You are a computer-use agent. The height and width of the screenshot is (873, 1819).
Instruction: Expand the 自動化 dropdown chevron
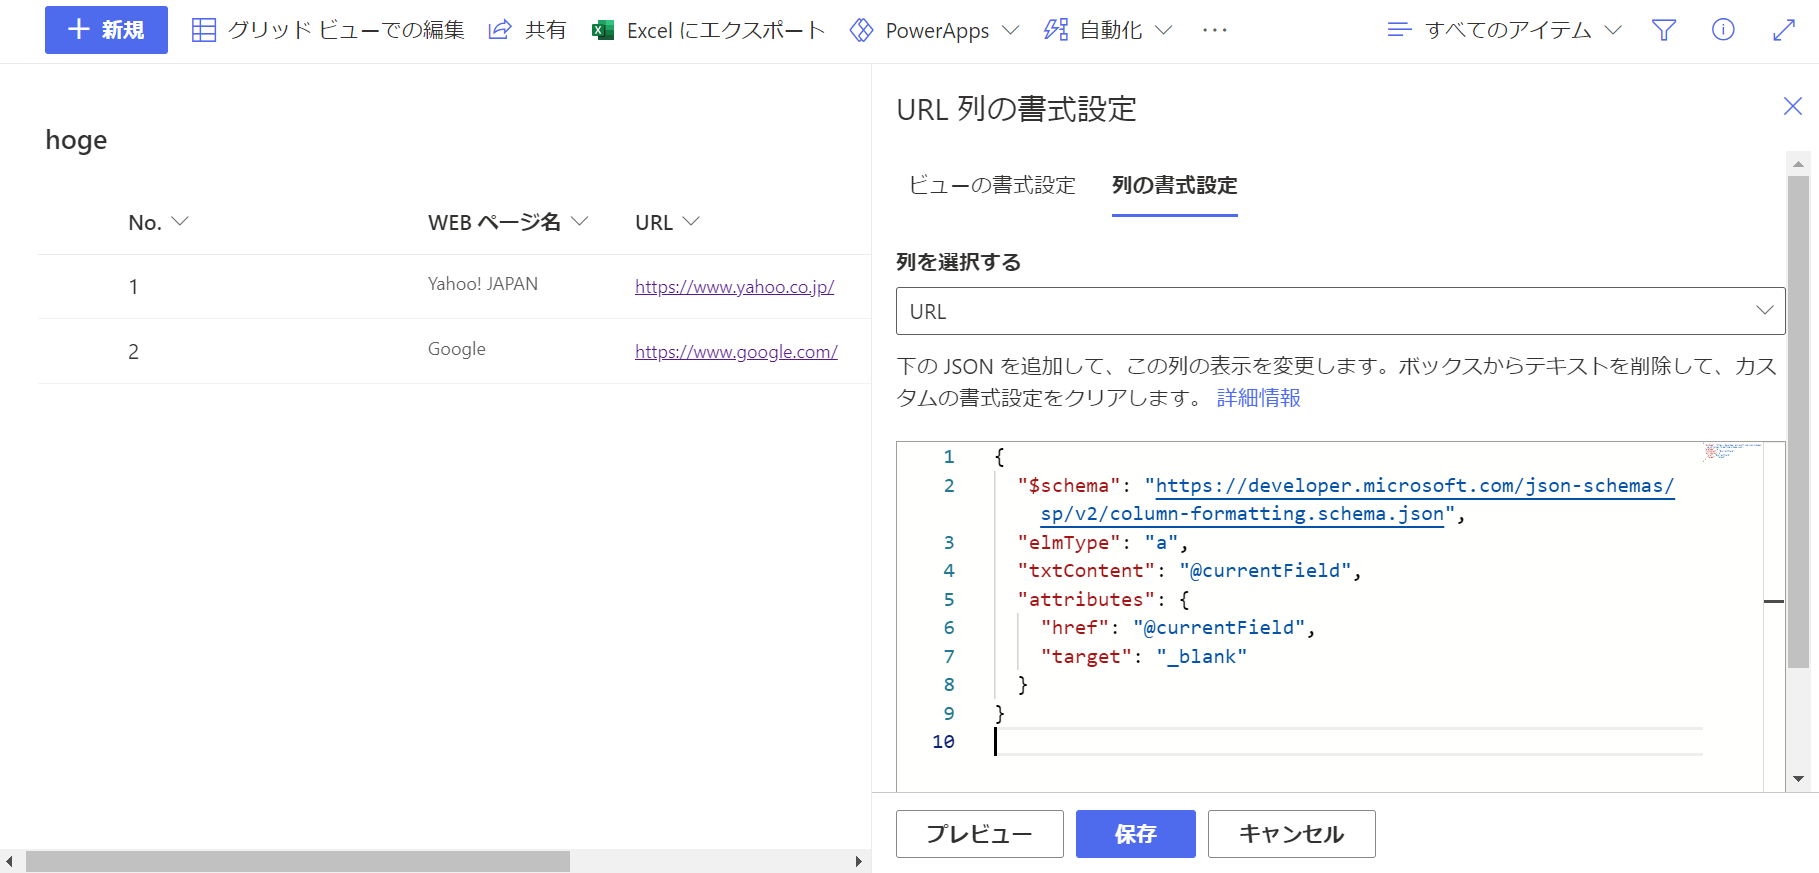click(1163, 30)
